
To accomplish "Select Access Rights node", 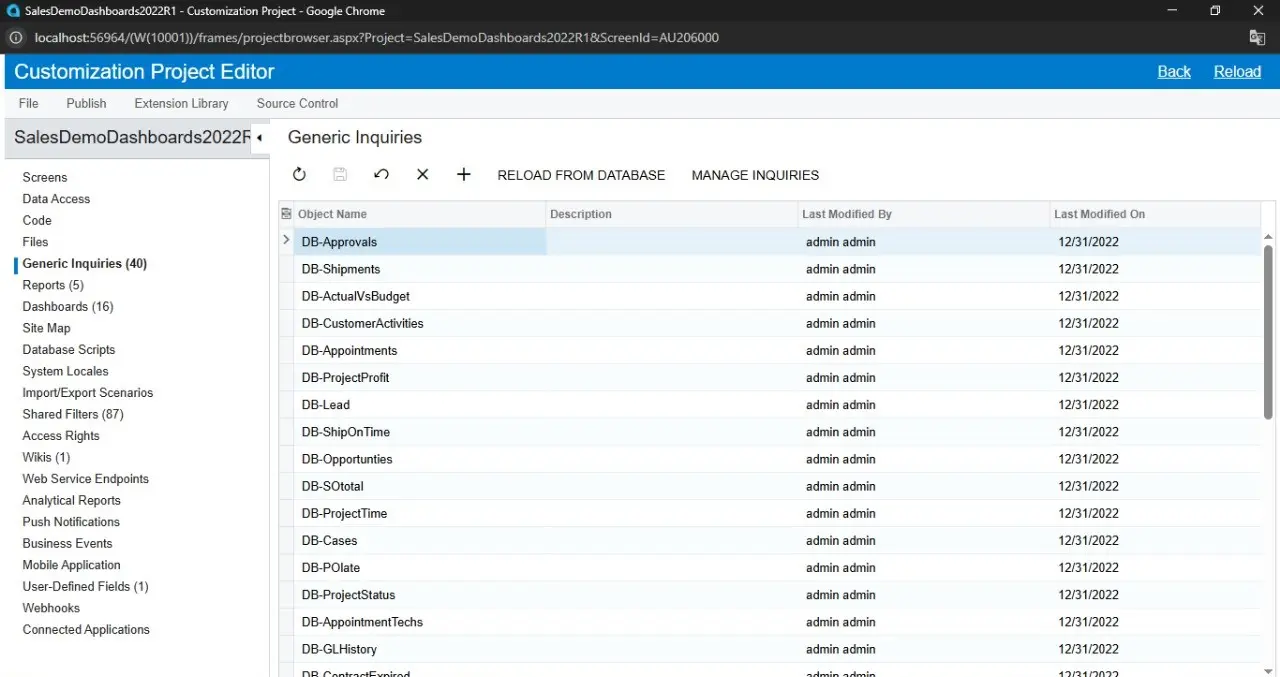I will click(x=61, y=436).
